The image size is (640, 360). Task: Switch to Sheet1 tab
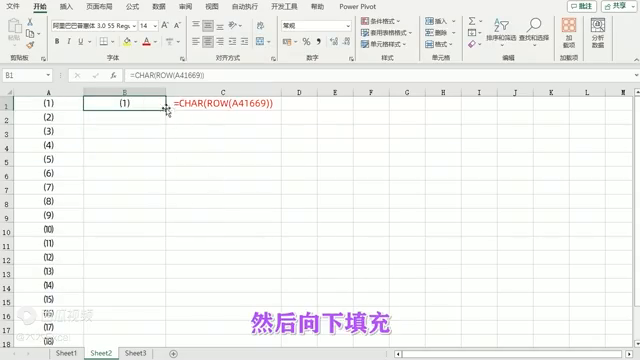[x=66, y=353]
